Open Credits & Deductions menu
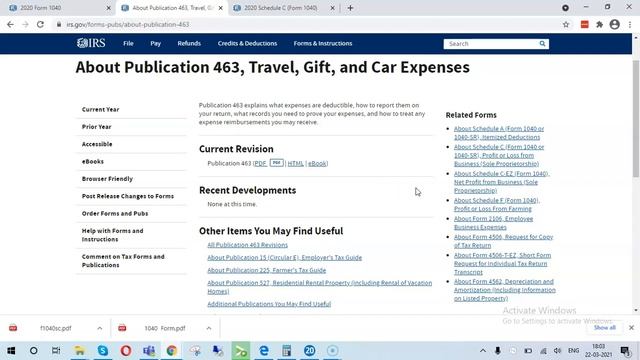Viewport: 640px width, 360px height. (x=247, y=43)
